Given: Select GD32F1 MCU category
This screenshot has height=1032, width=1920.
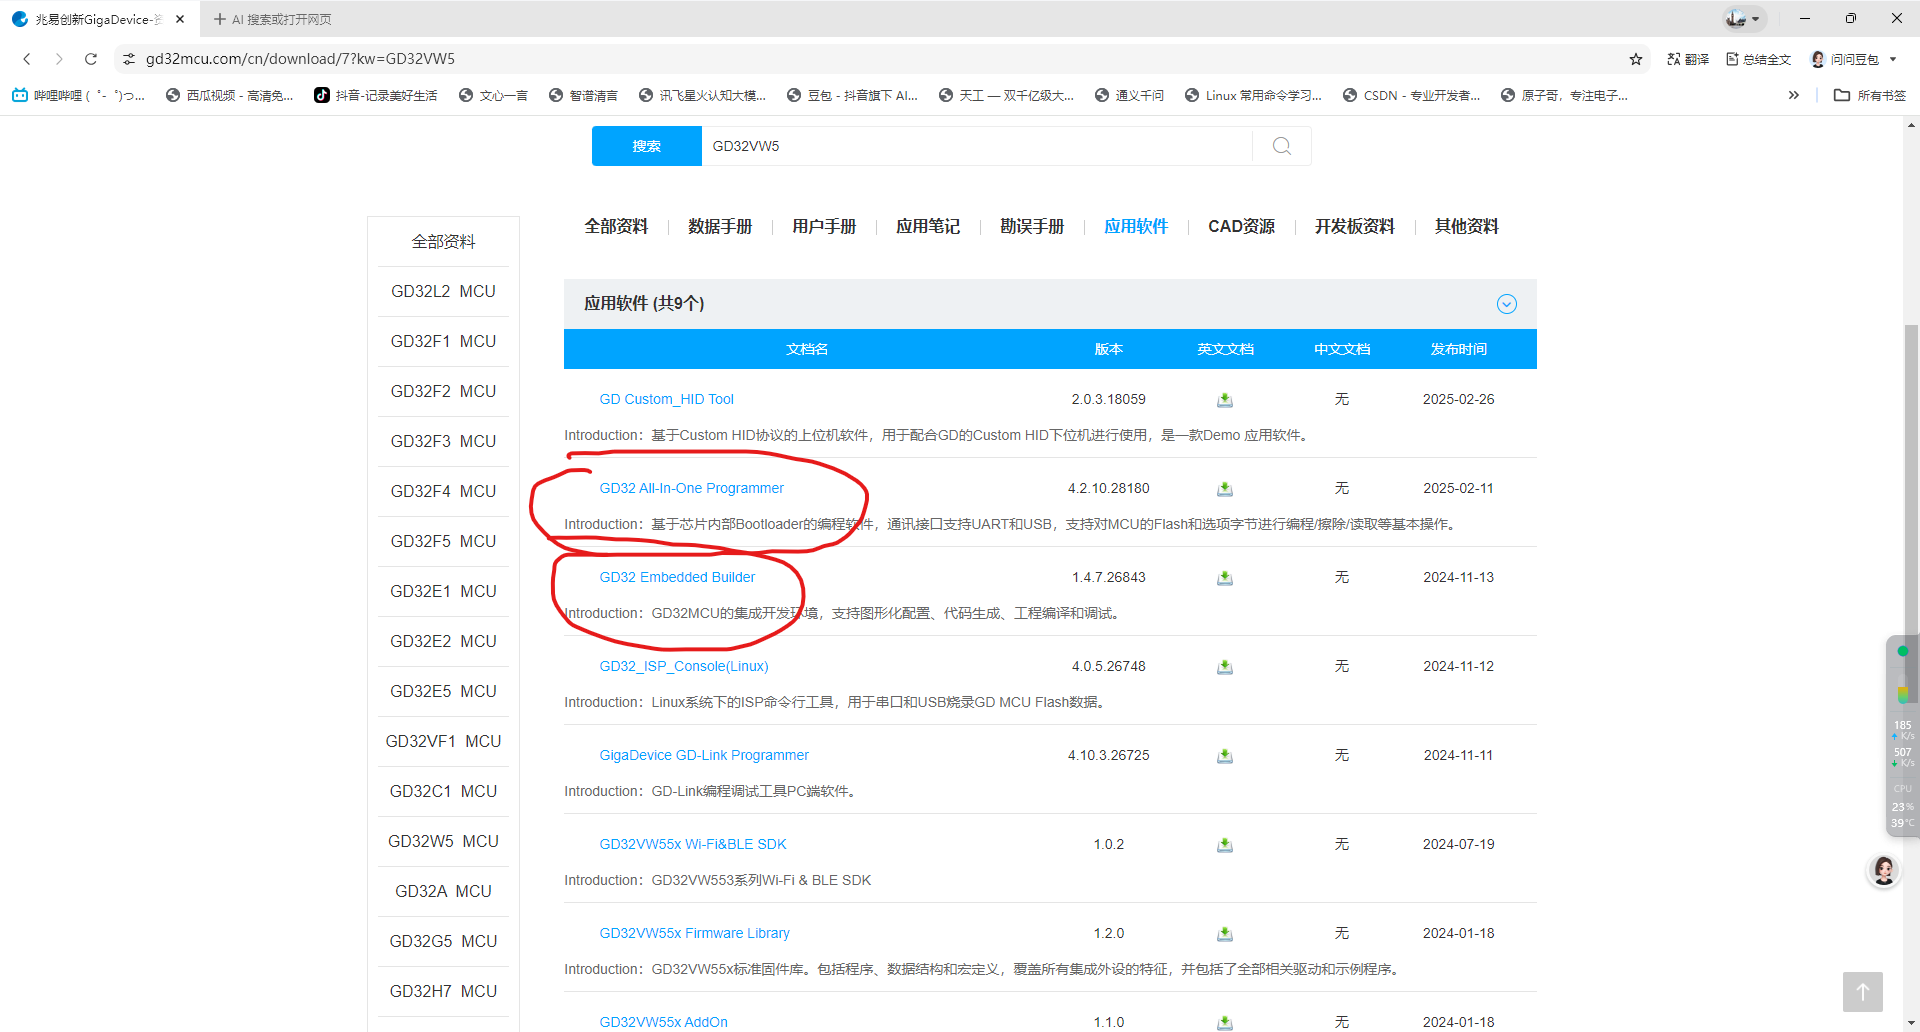Looking at the screenshot, I should (x=444, y=341).
